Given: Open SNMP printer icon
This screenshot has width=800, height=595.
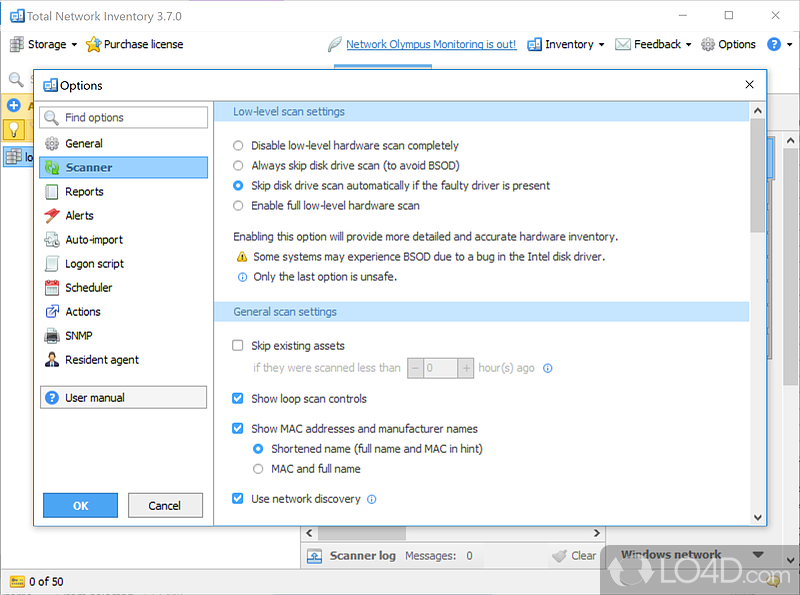Looking at the screenshot, I should click(52, 335).
